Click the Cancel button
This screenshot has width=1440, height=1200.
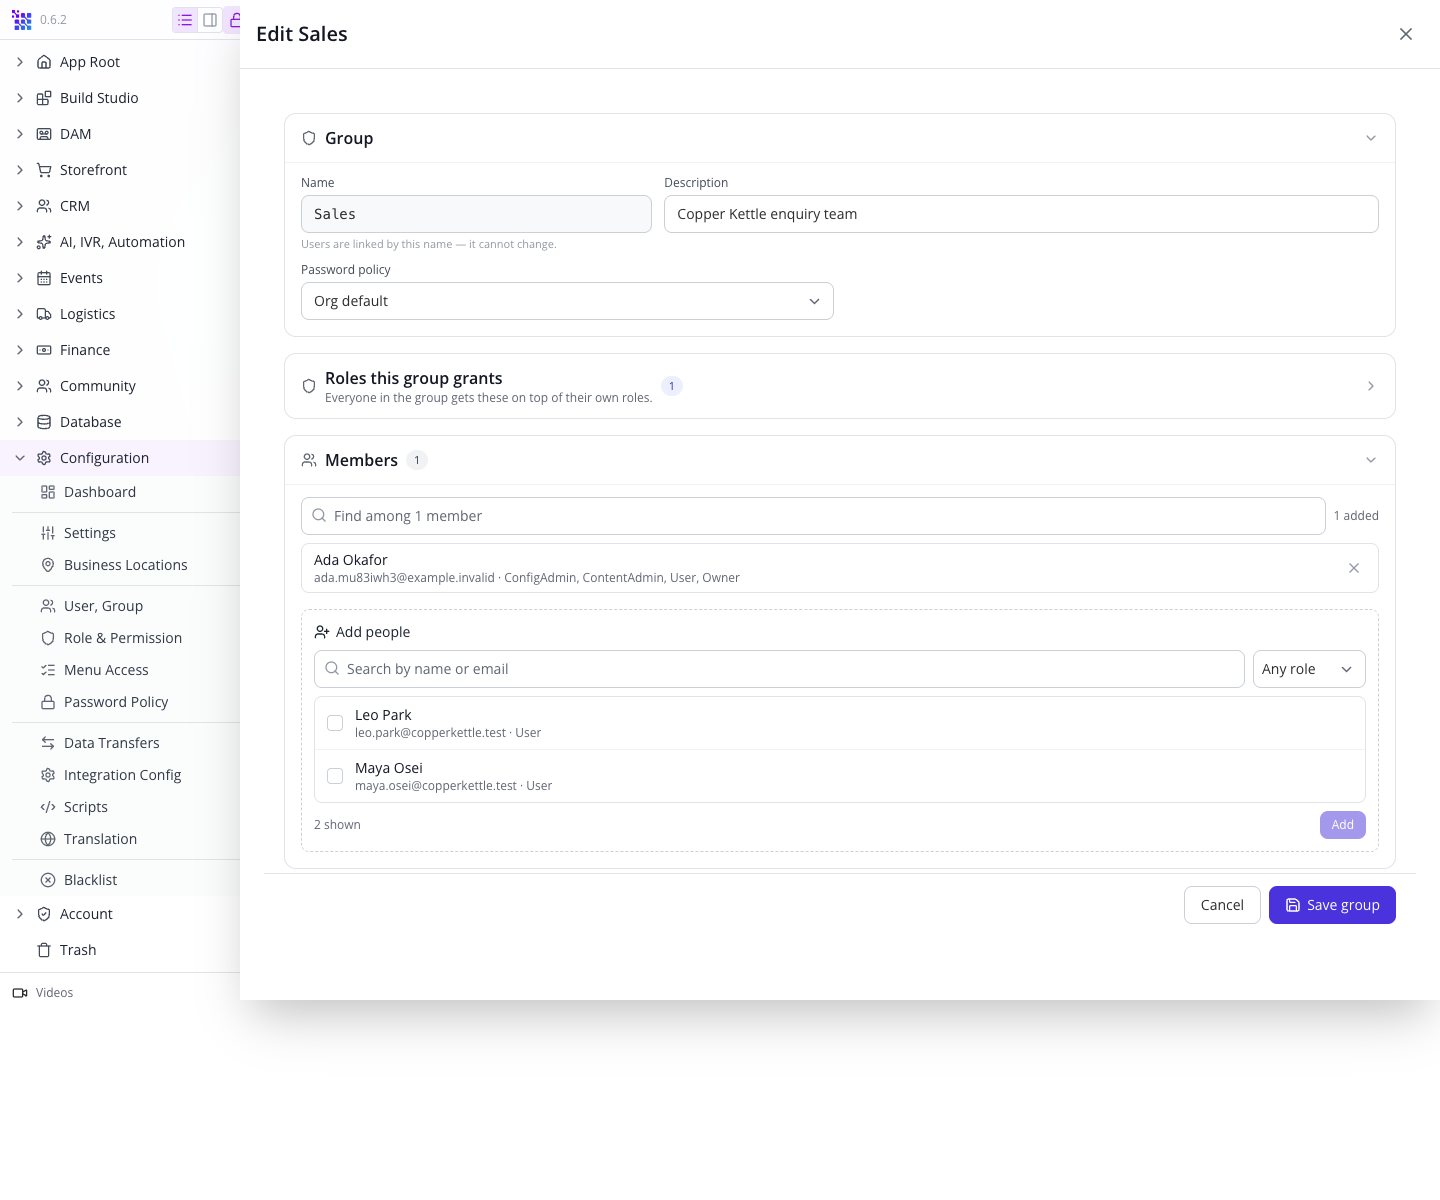tap(1222, 905)
